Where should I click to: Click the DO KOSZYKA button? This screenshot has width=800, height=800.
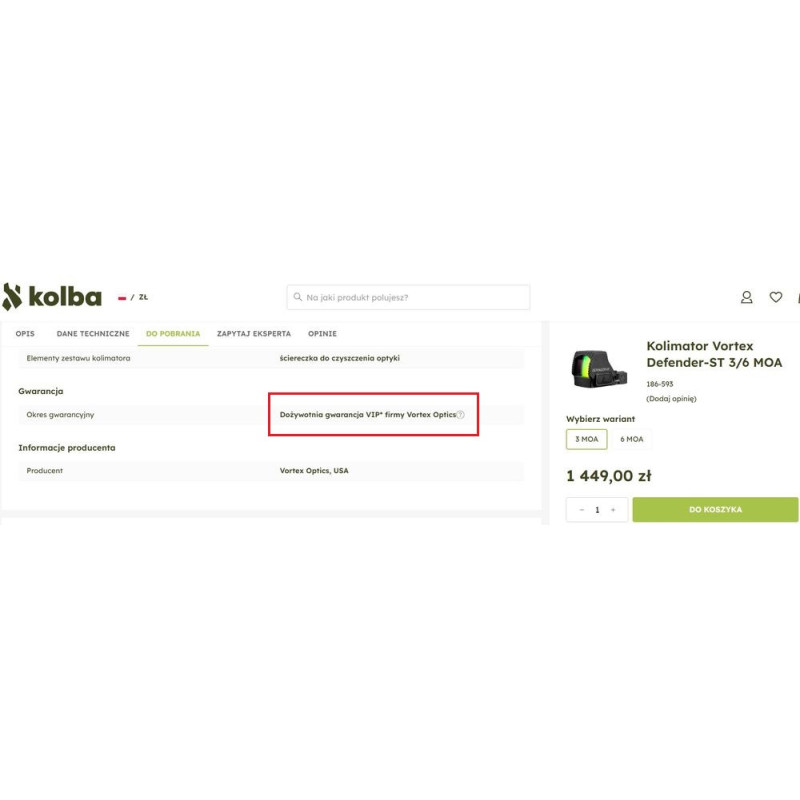(715, 510)
